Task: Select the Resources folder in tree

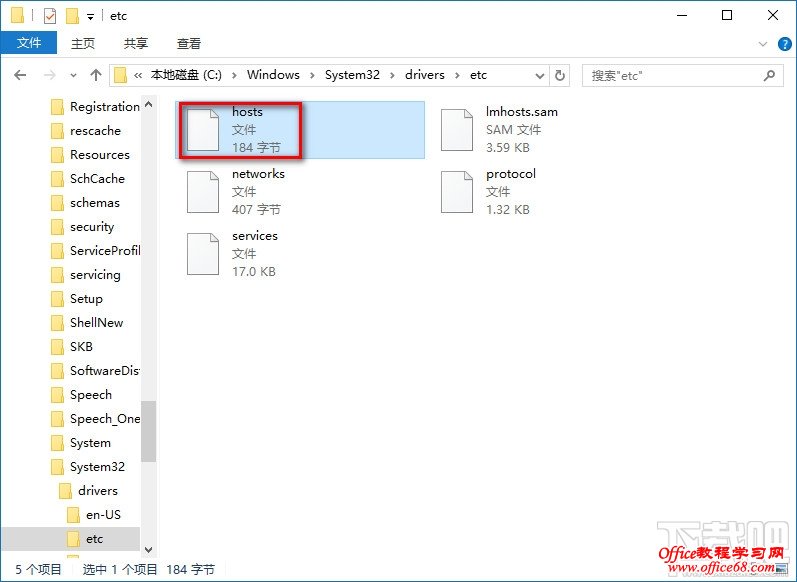Action: click(x=90, y=155)
